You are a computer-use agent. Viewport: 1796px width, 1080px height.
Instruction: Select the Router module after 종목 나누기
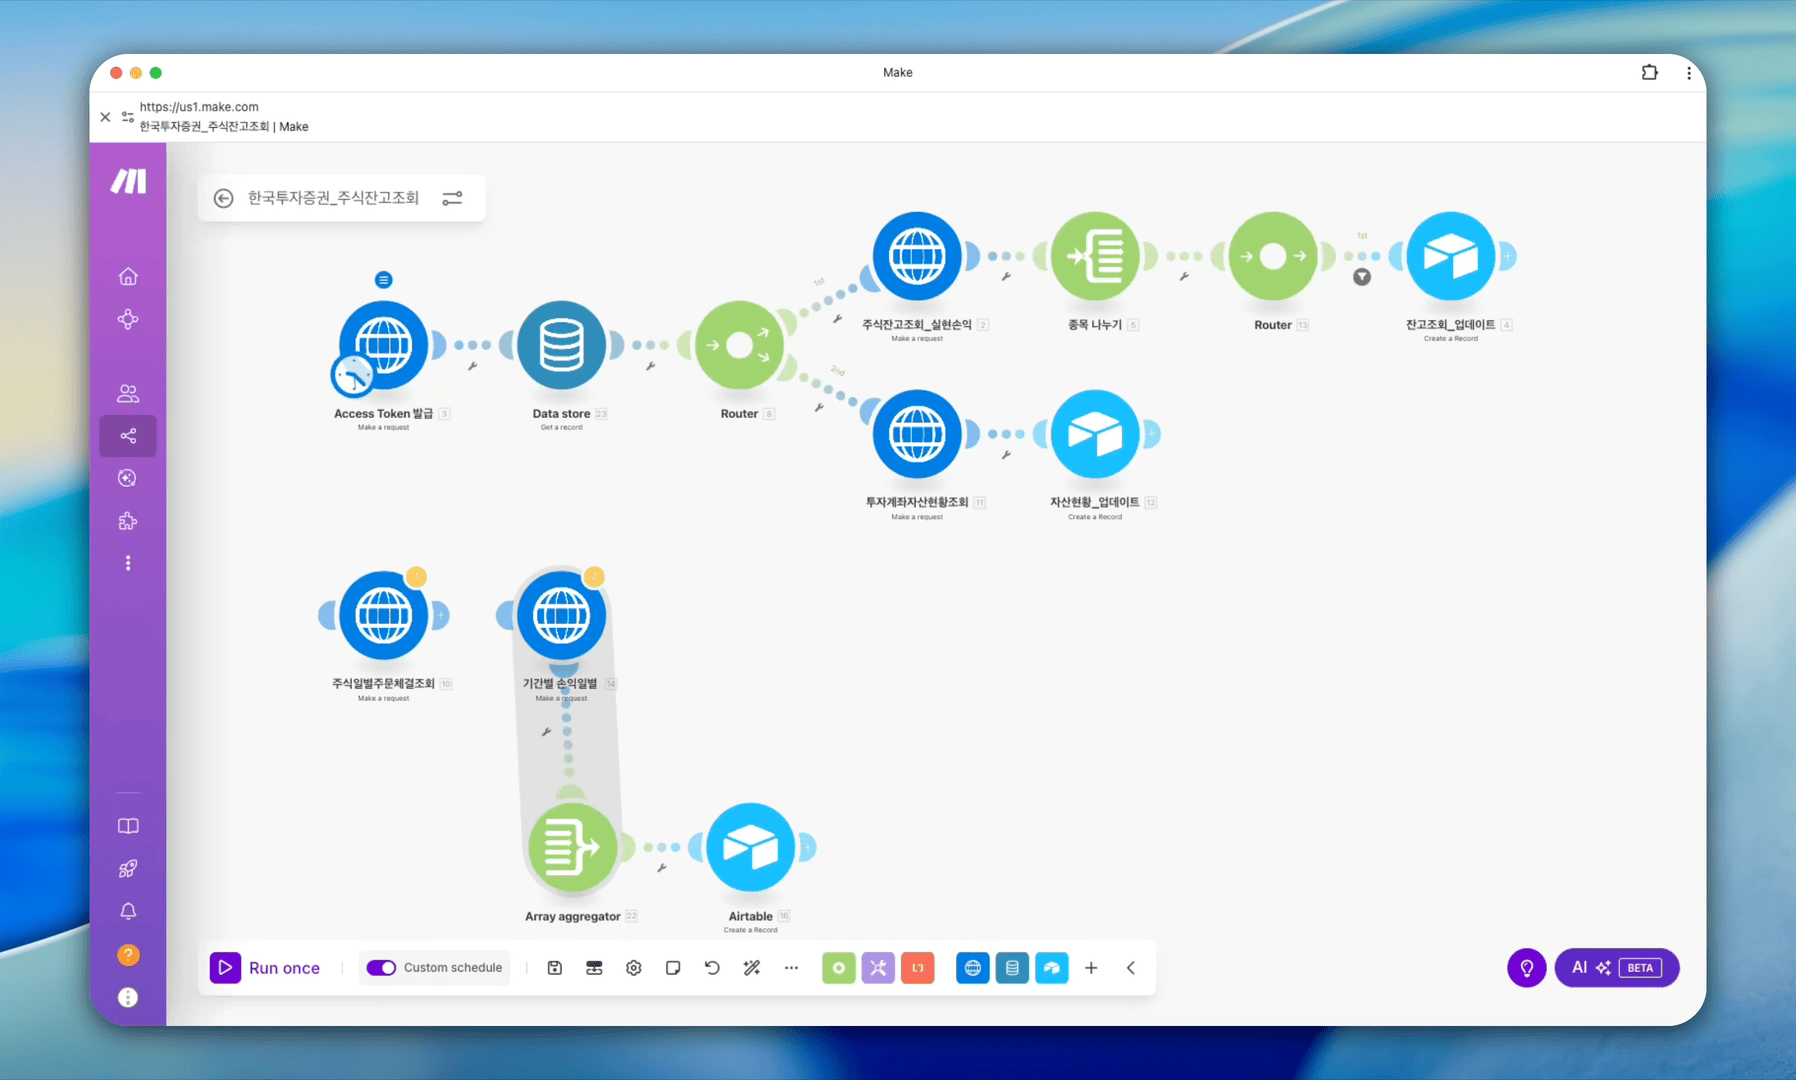(1273, 256)
